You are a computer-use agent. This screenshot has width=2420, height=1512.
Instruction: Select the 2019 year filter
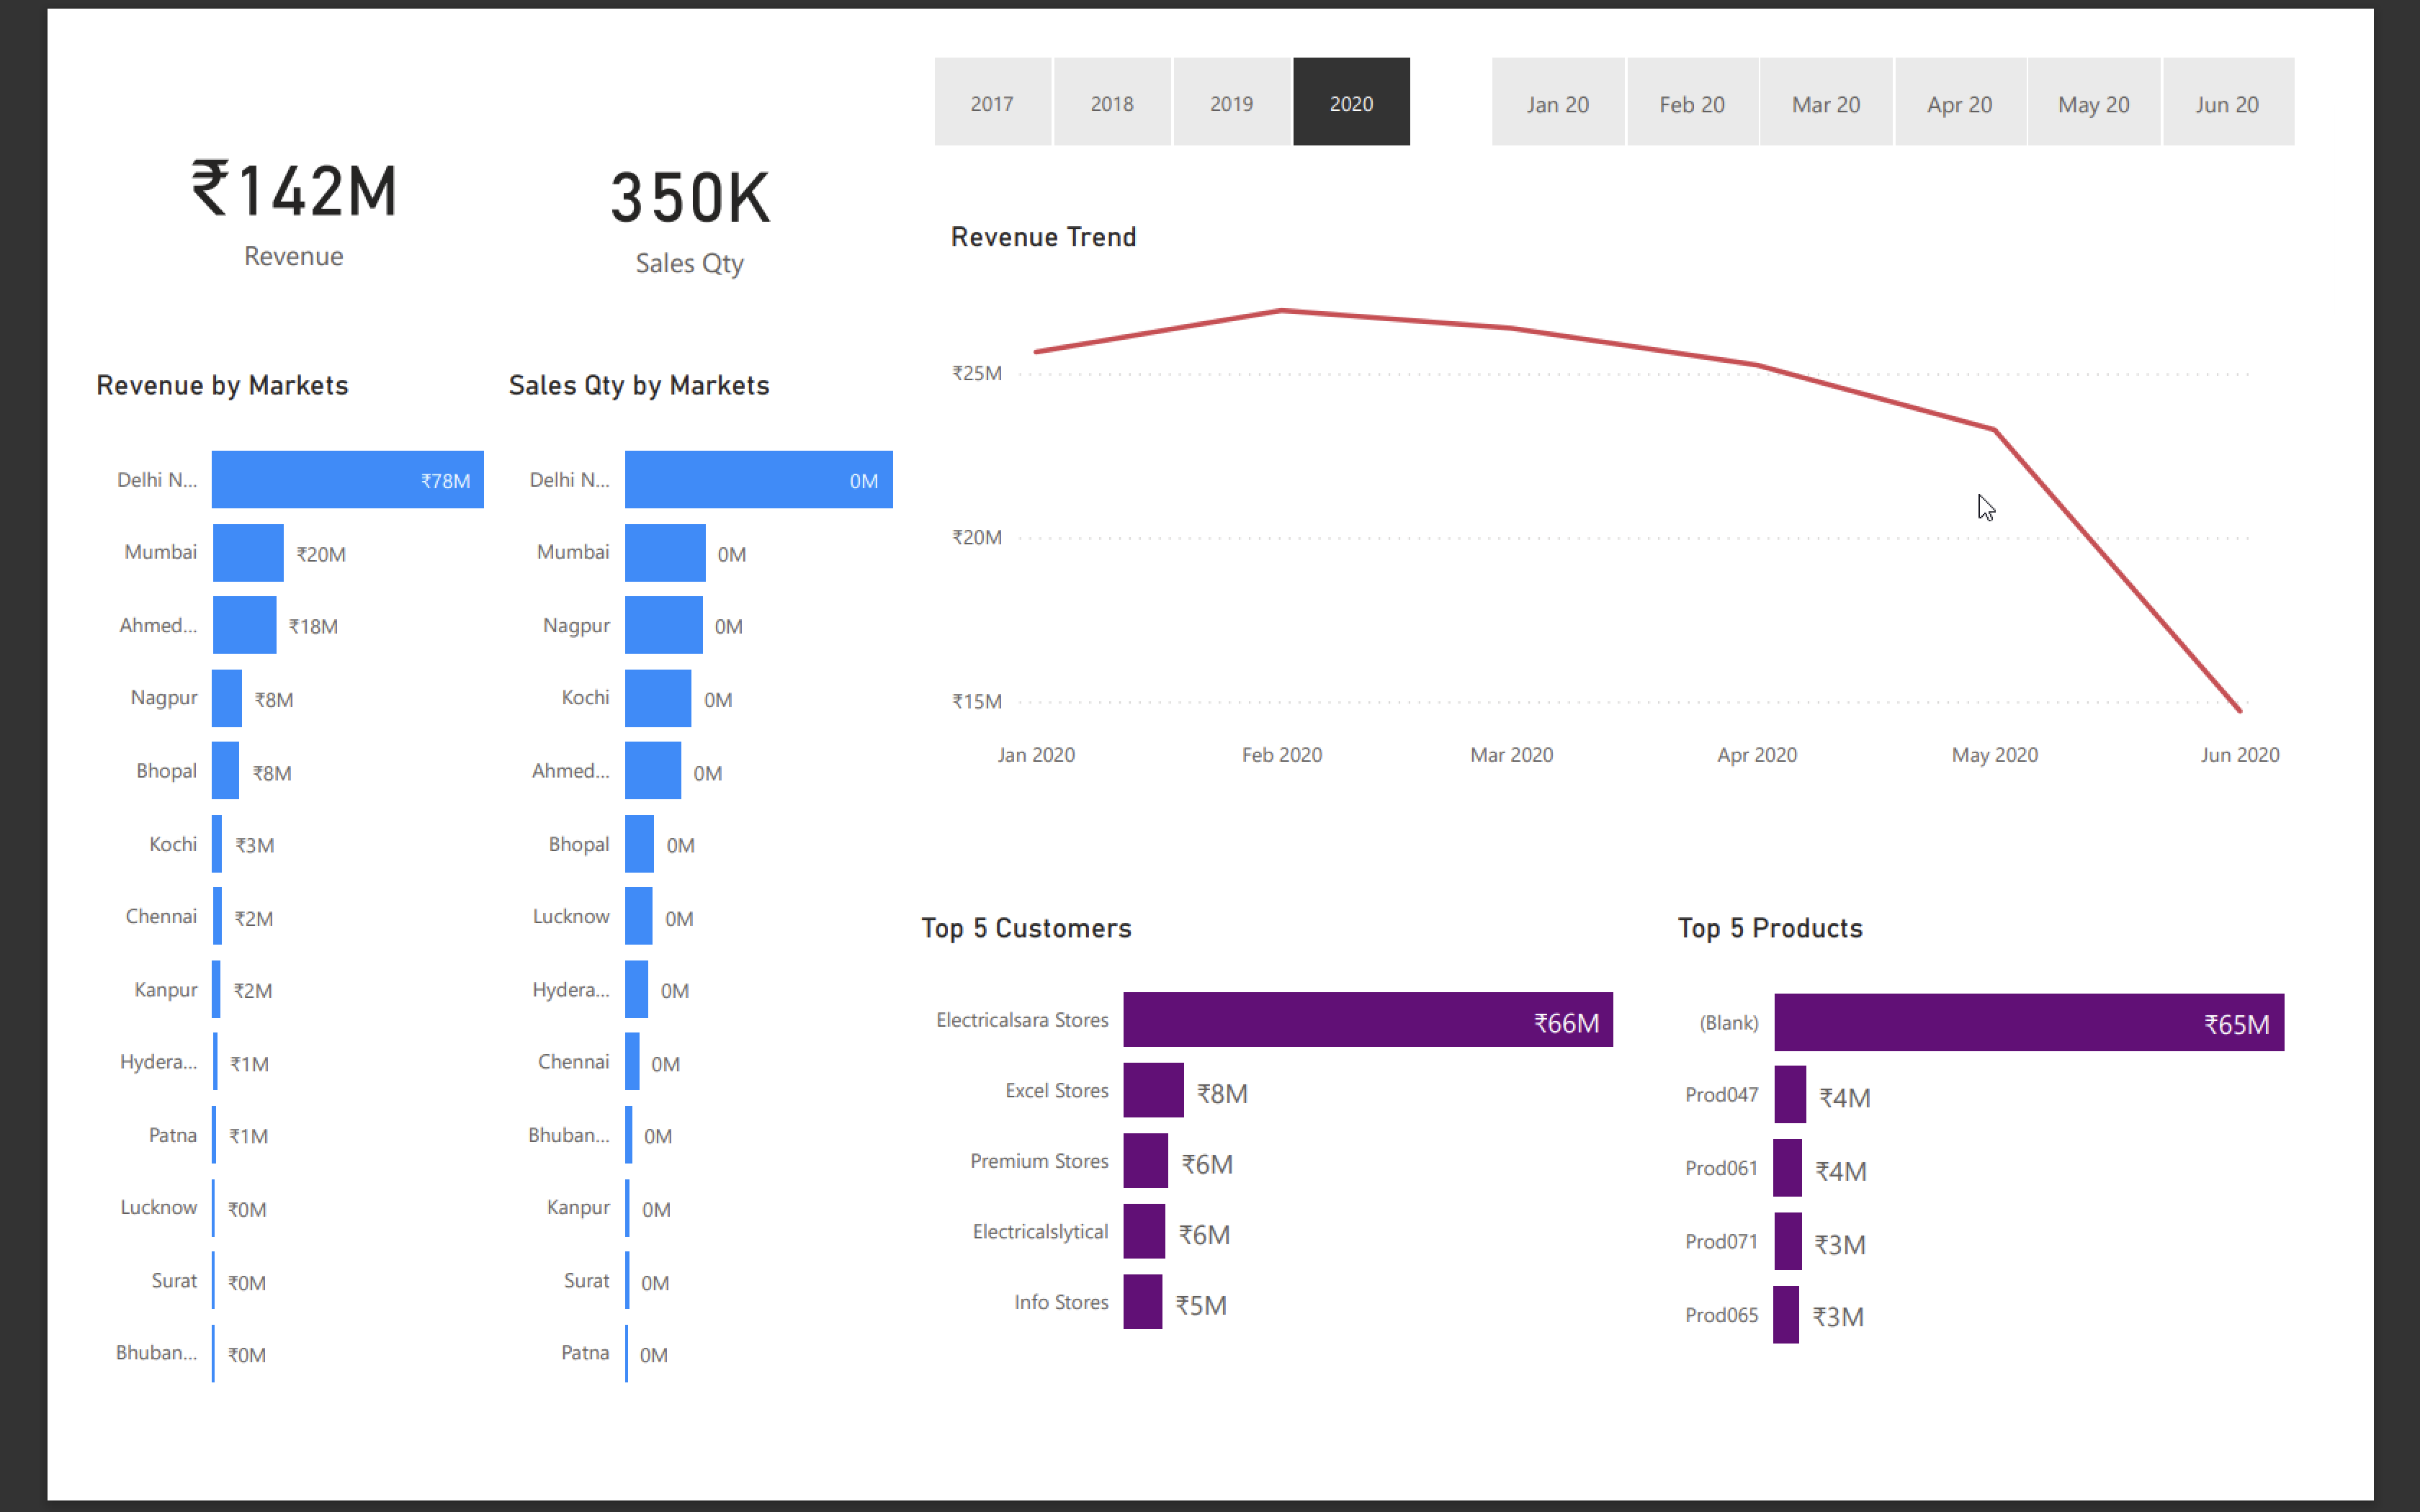(x=1231, y=101)
